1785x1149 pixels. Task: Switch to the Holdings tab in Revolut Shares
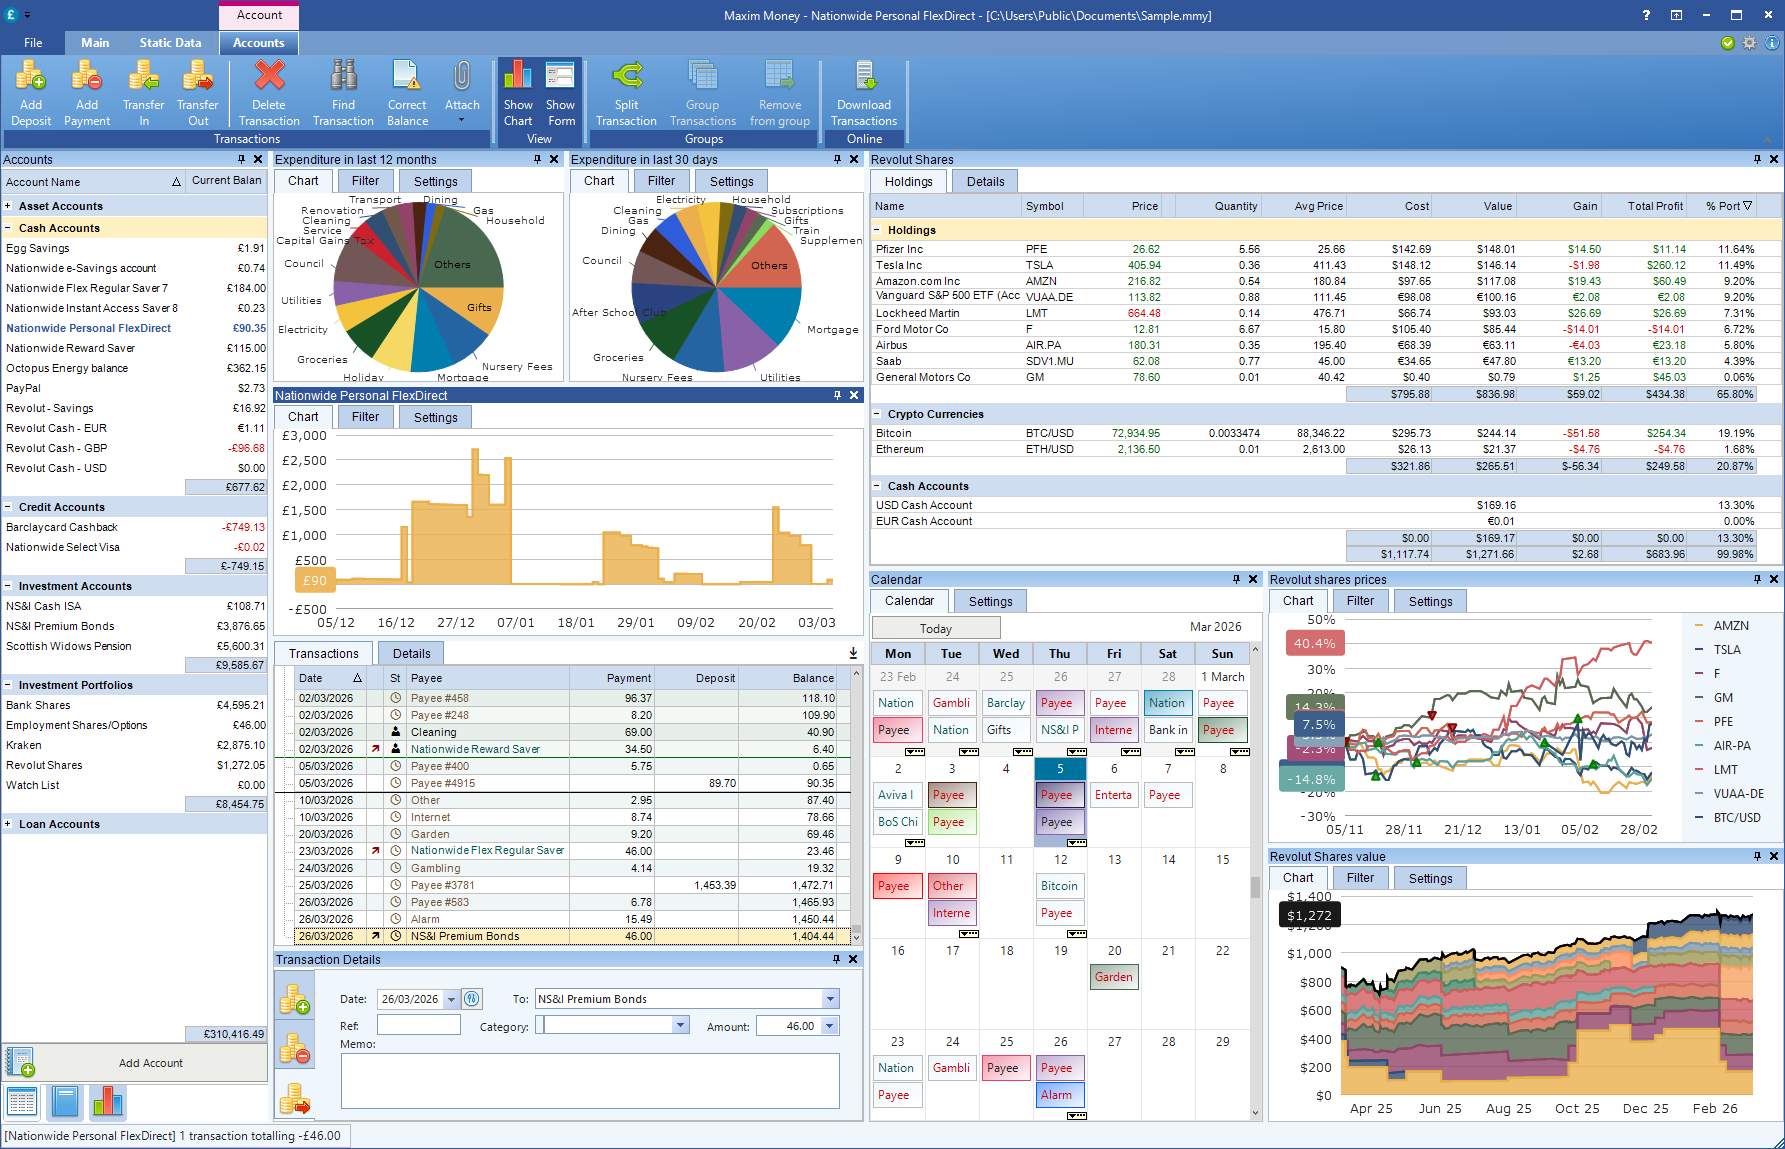pos(906,181)
